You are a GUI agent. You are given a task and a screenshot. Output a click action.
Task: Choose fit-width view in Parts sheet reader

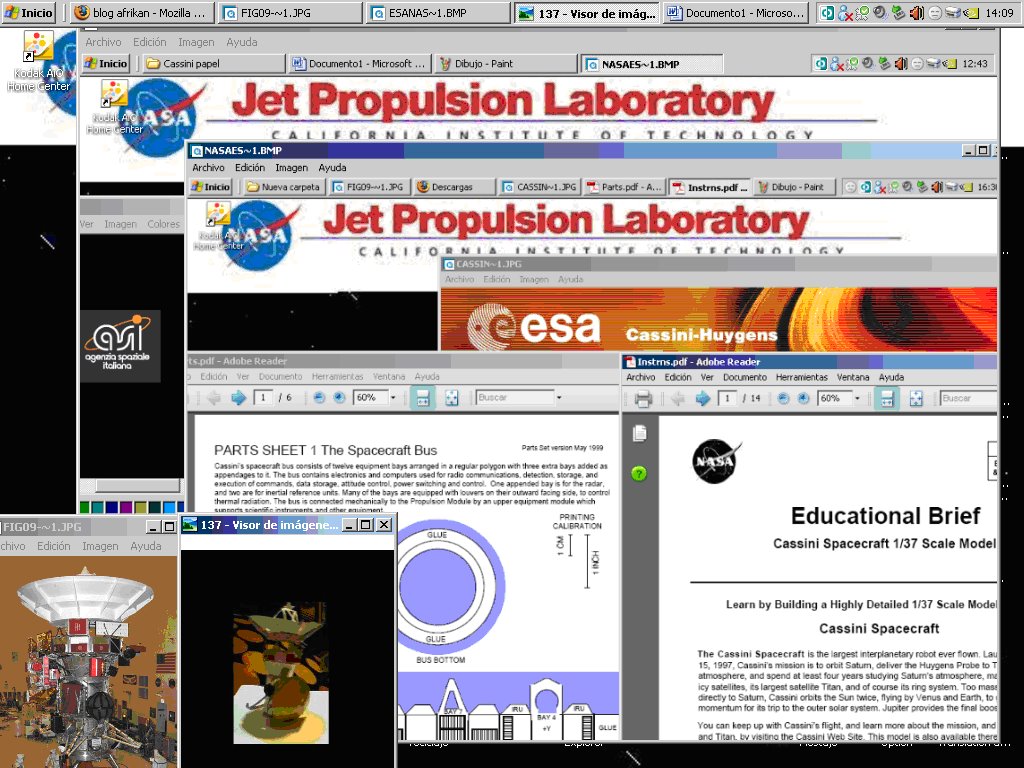(x=423, y=397)
